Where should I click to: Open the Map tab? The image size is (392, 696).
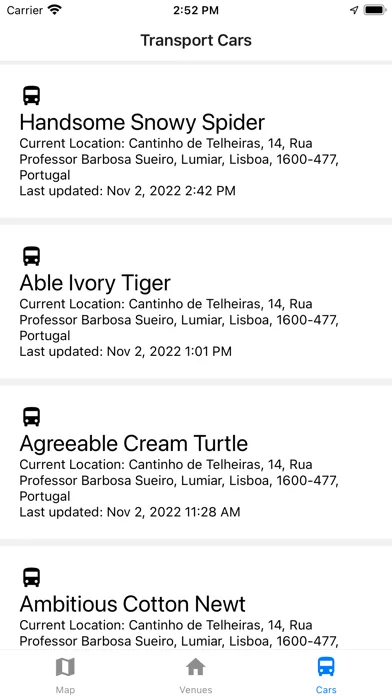[x=65, y=675]
